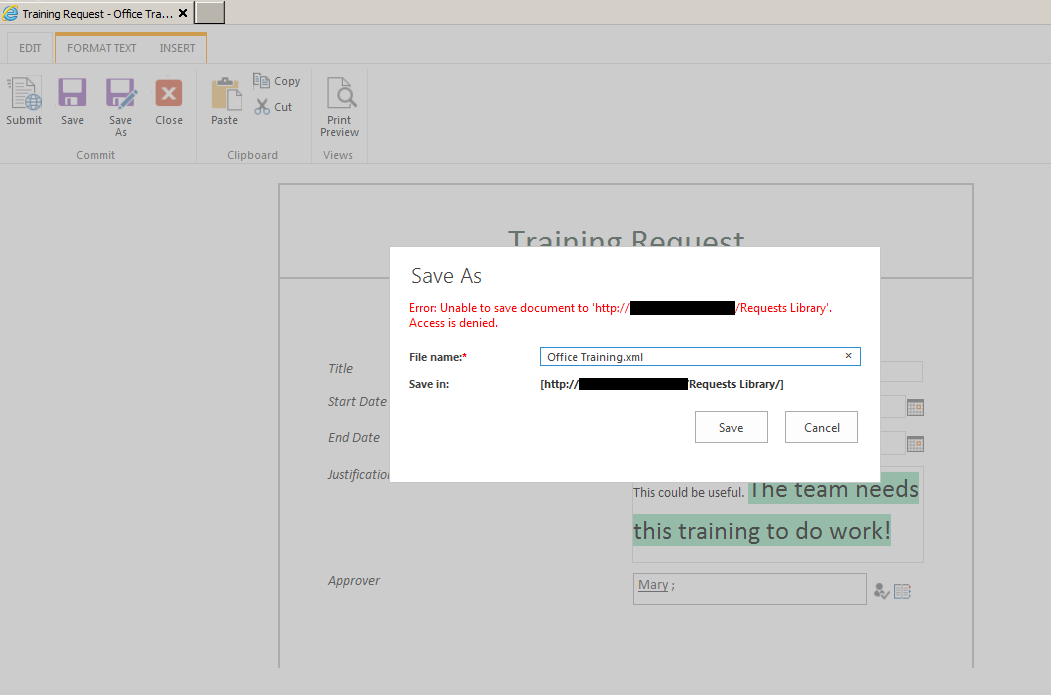The image size is (1051, 695).
Task: Switch to the EDIT ribbon tab
Action: 30,48
